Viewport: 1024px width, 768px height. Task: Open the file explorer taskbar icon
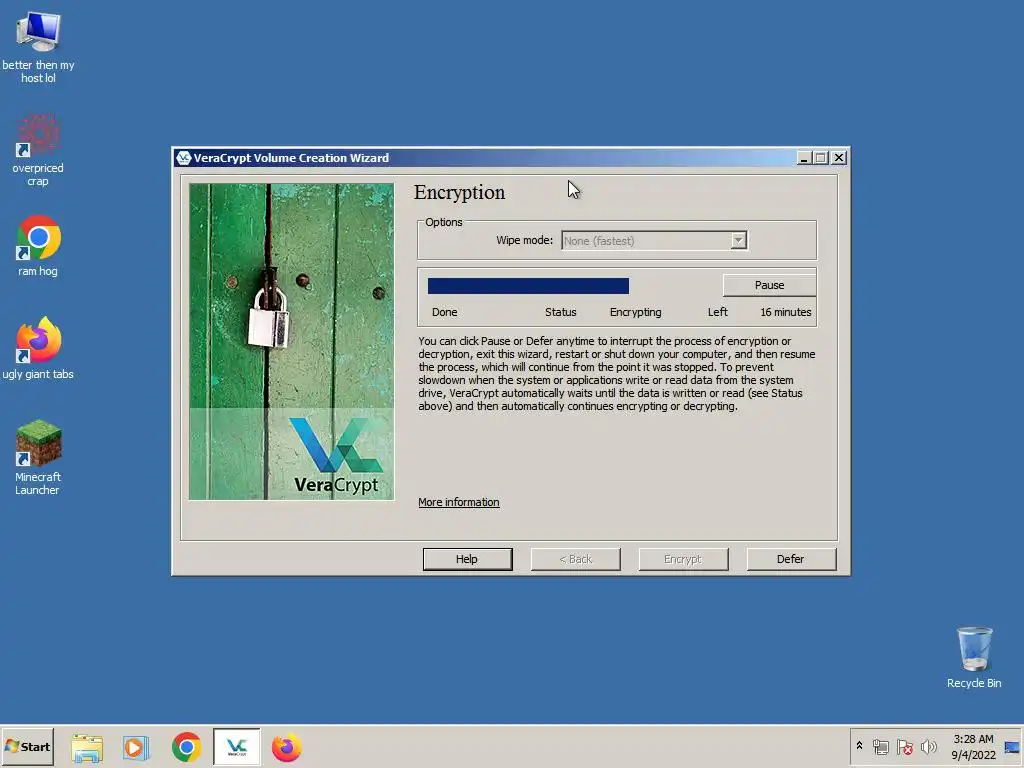[x=87, y=748]
